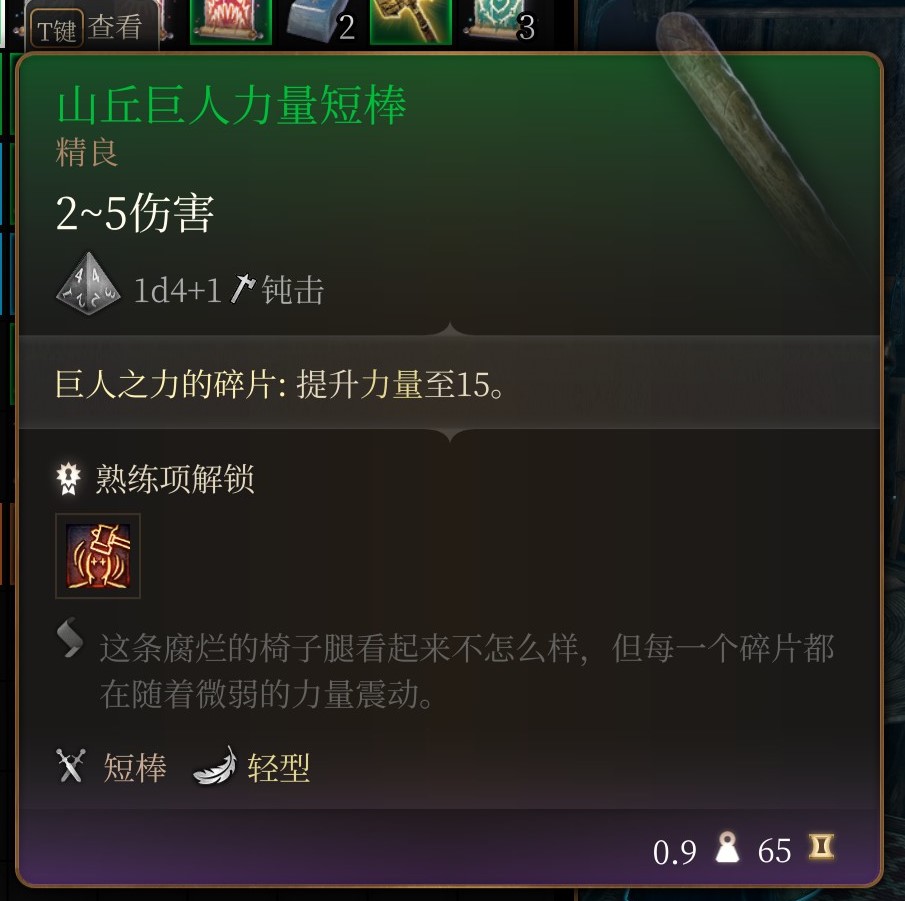Click the crossed swords 短棒 icon
The image size is (905, 901).
point(70,765)
